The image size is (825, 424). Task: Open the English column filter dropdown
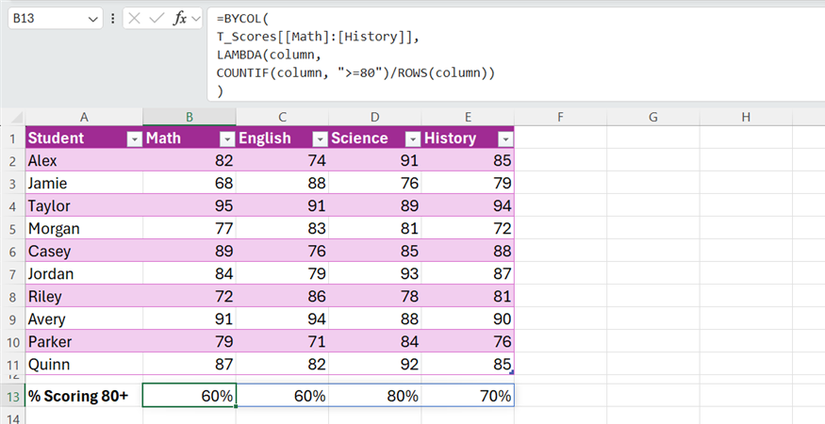tap(320, 139)
